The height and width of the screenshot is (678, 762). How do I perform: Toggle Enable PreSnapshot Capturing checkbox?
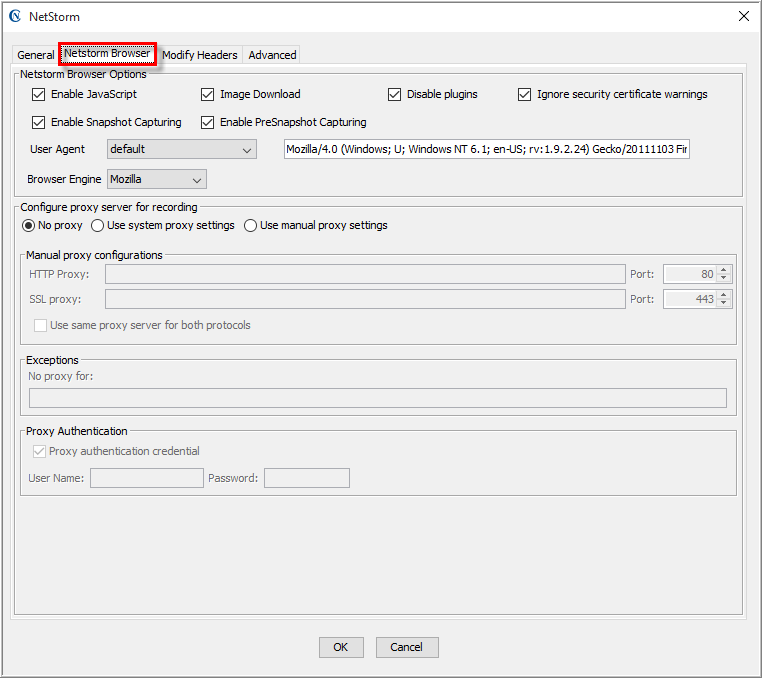point(208,122)
